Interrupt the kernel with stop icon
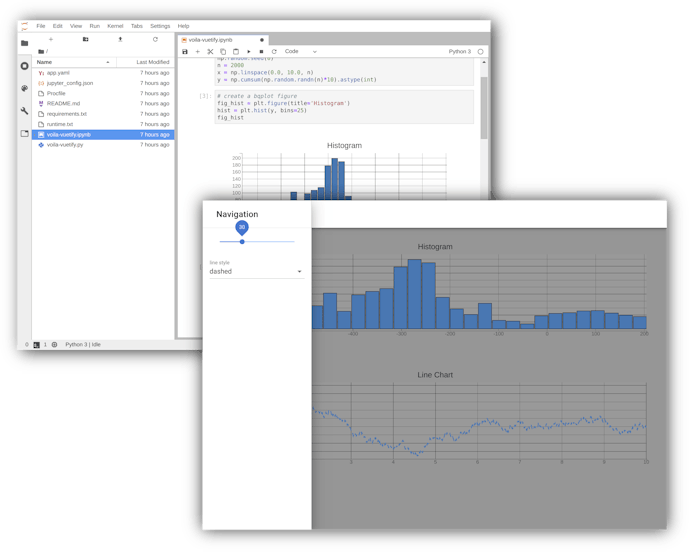 click(261, 52)
